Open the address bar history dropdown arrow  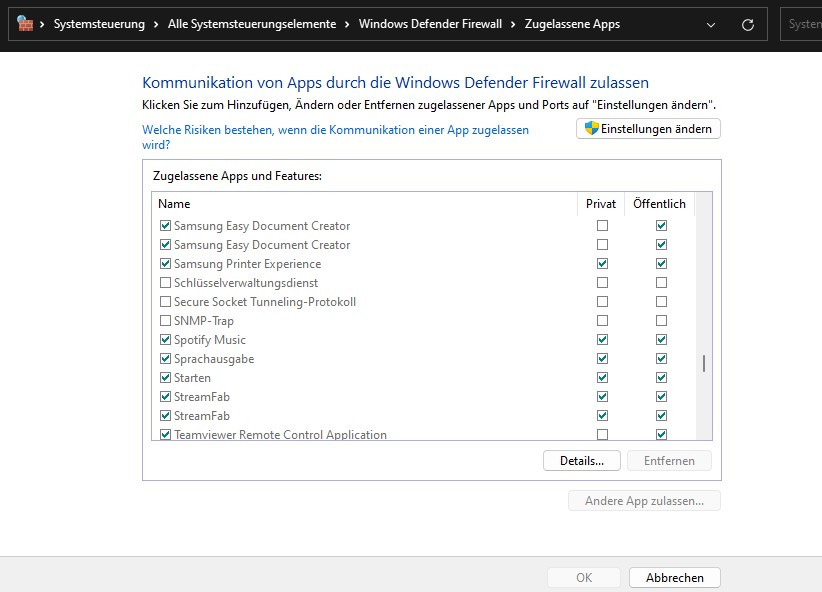point(711,24)
